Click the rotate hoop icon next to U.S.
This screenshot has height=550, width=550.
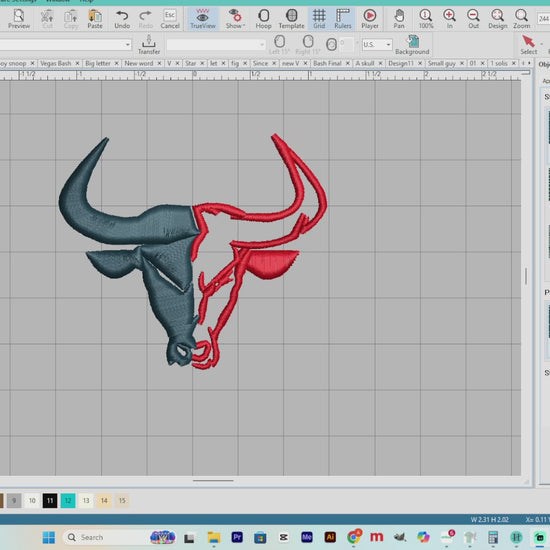pyautogui.click(x=331, y=44)
